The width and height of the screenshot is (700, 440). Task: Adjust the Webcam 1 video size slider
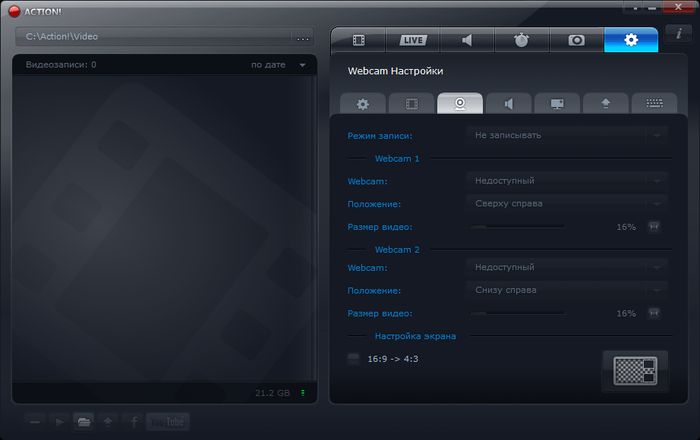[518, 227]
